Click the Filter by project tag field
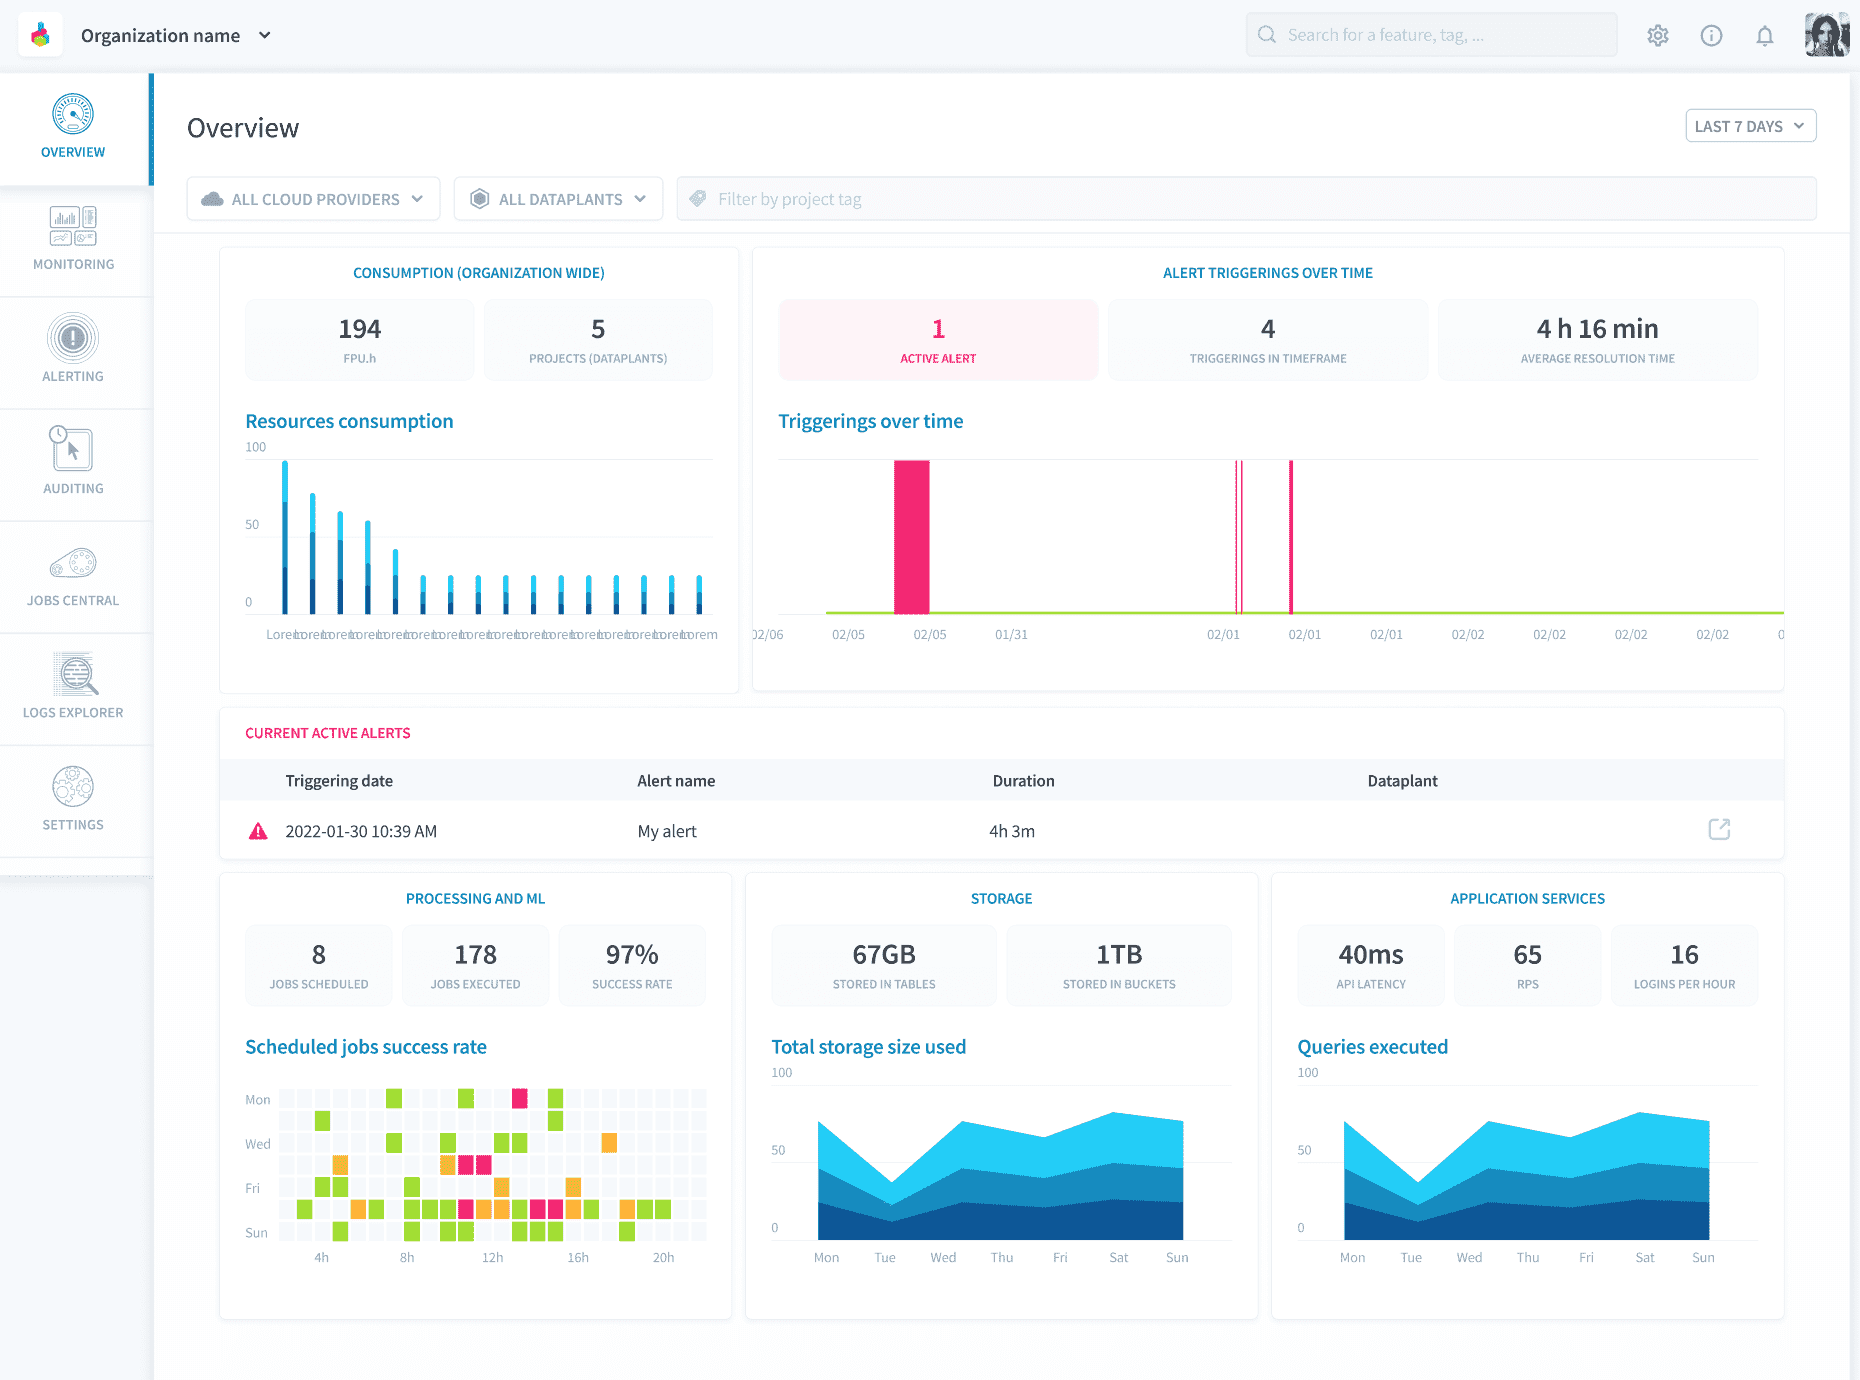The width and height of the screenshot is (1860, 1380). pos(1247,199)
